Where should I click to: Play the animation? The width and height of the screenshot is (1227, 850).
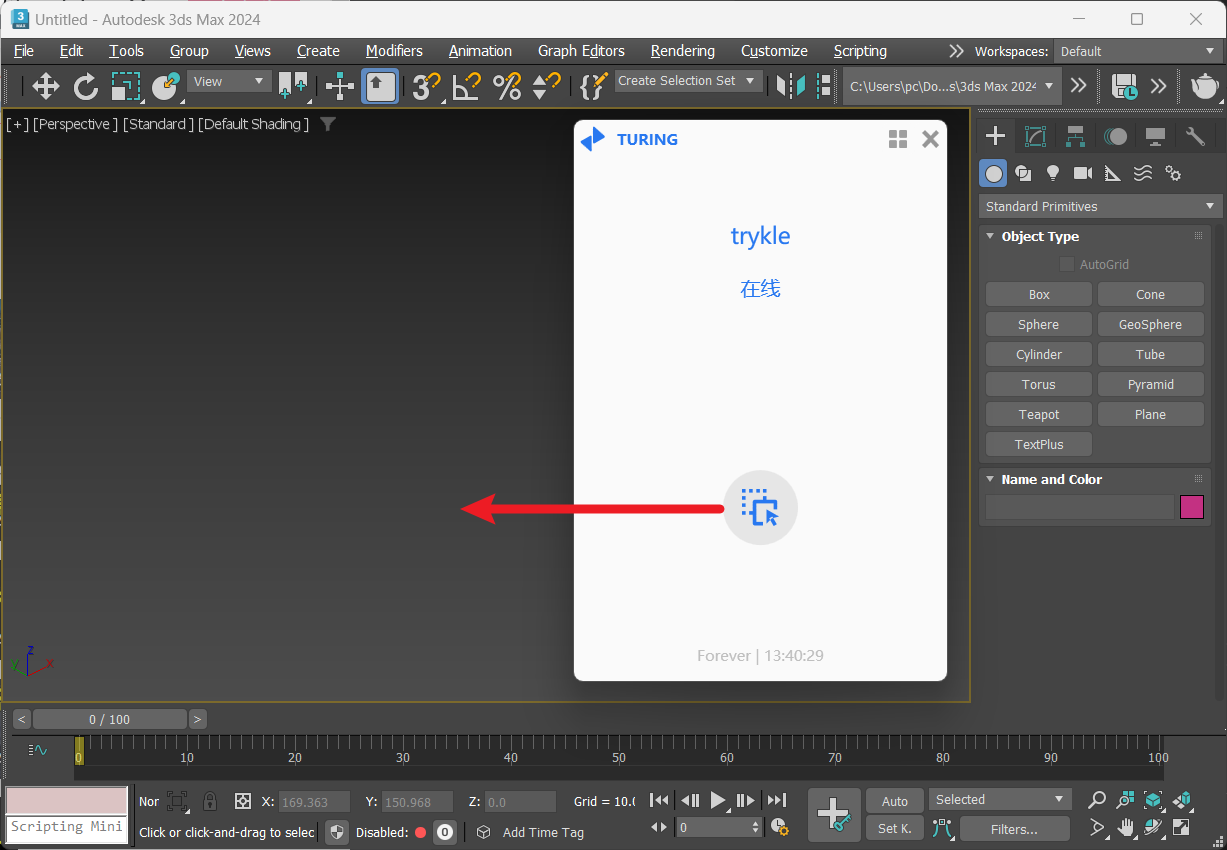[x=718, y=800]
